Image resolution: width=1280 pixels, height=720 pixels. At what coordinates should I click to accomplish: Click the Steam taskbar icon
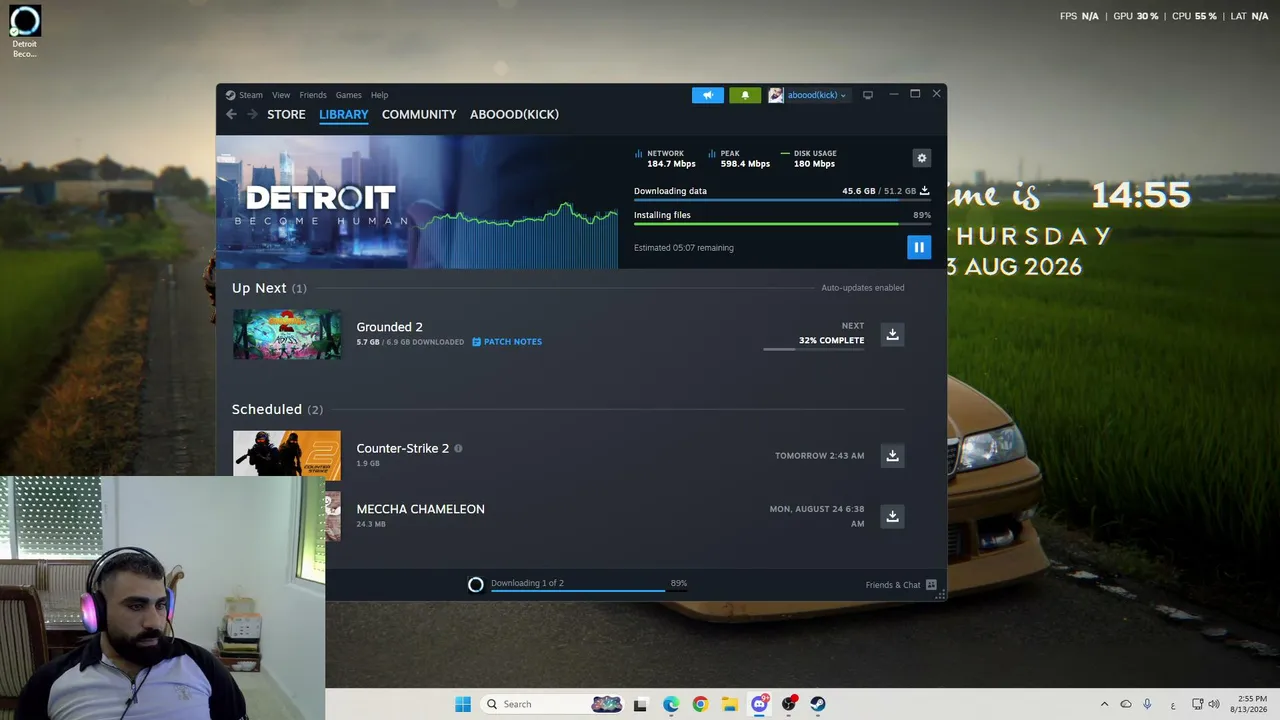tap(818, 704)
